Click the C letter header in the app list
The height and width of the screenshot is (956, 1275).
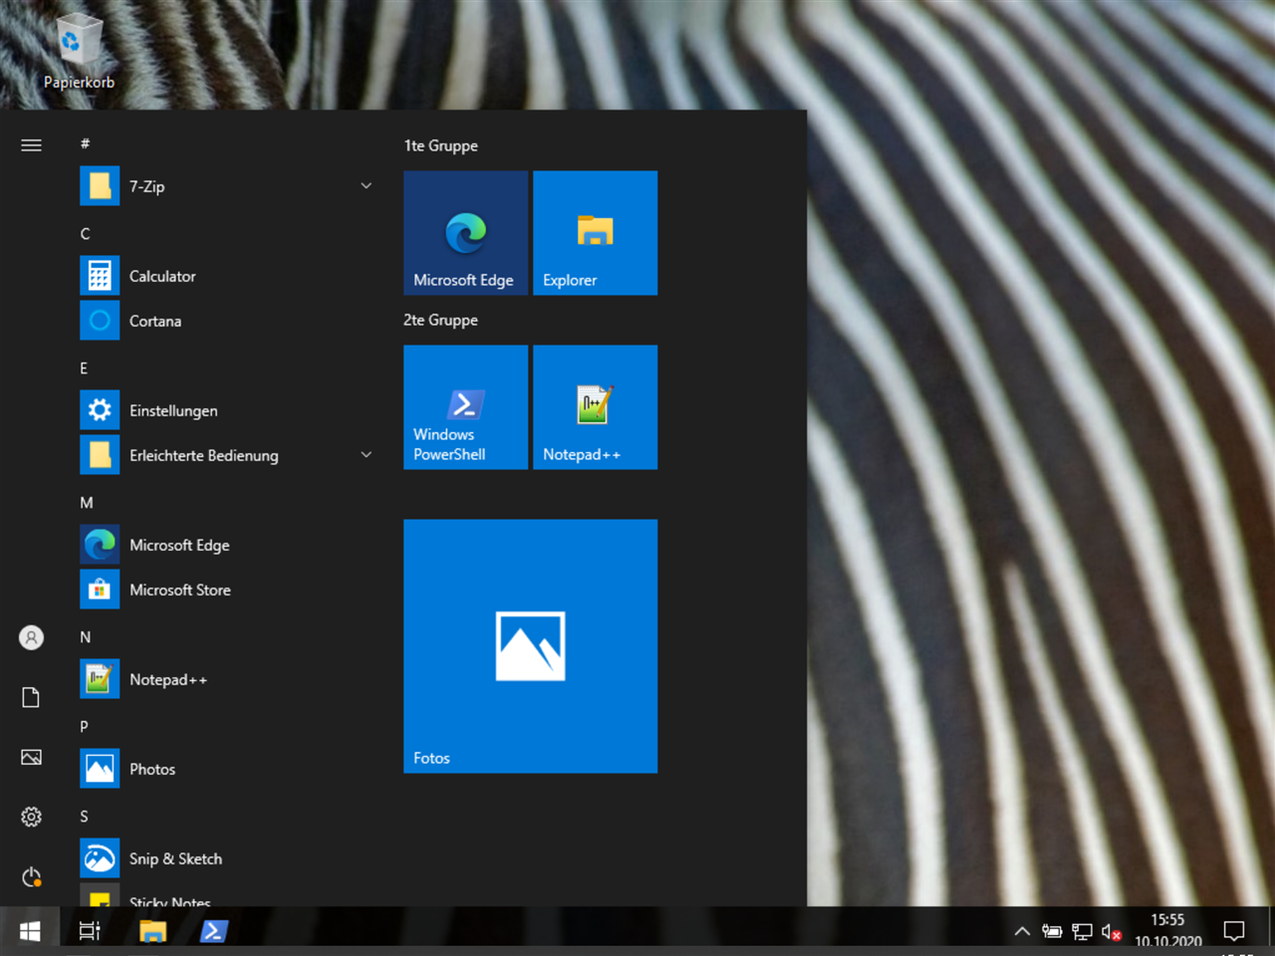click(x=85, y=234)
